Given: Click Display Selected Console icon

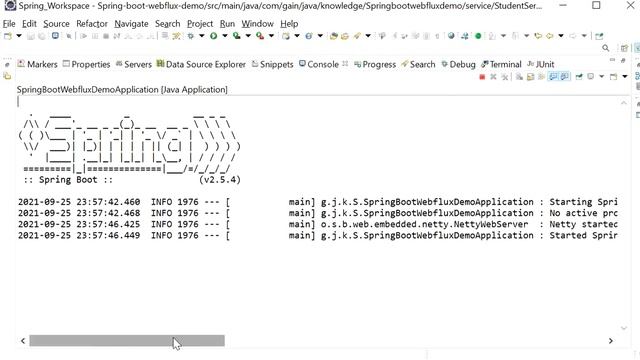Looking at the screenshot, I should (590, 77).
